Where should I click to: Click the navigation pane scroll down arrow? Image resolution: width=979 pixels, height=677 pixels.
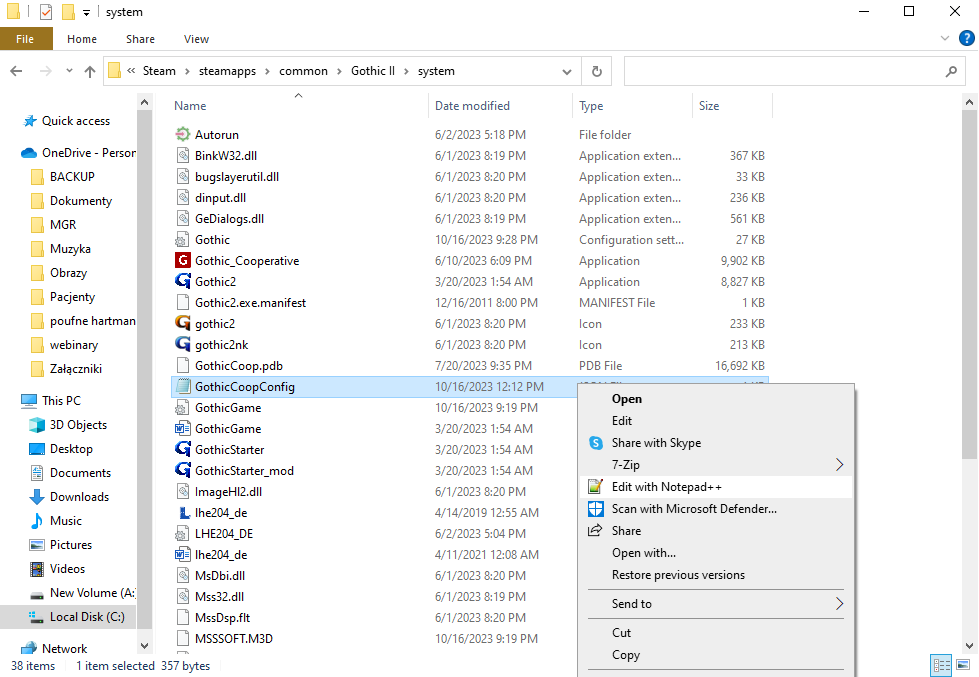tap(144, 646)
